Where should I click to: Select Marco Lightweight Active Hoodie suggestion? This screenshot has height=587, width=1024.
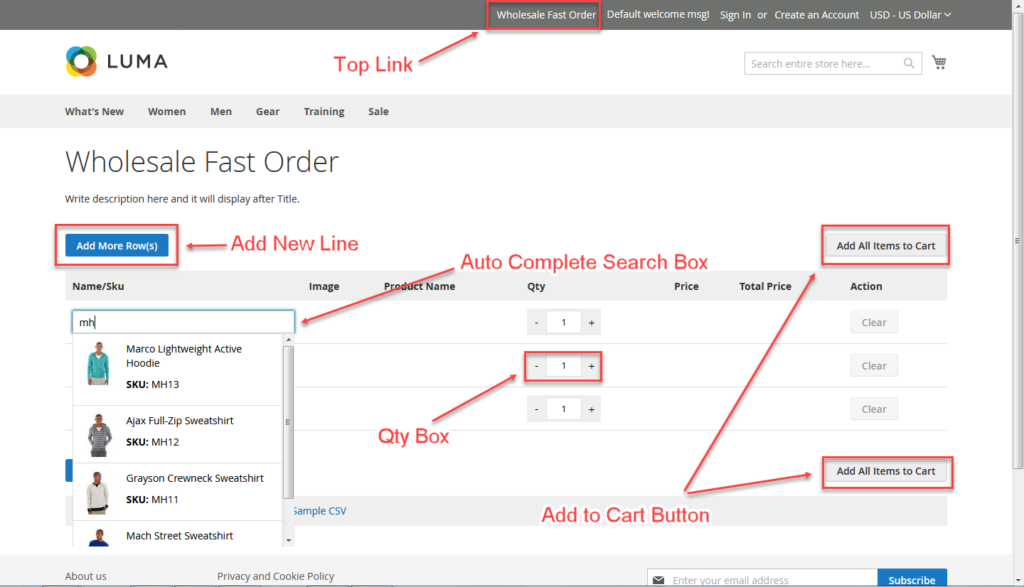coord(178,370)
